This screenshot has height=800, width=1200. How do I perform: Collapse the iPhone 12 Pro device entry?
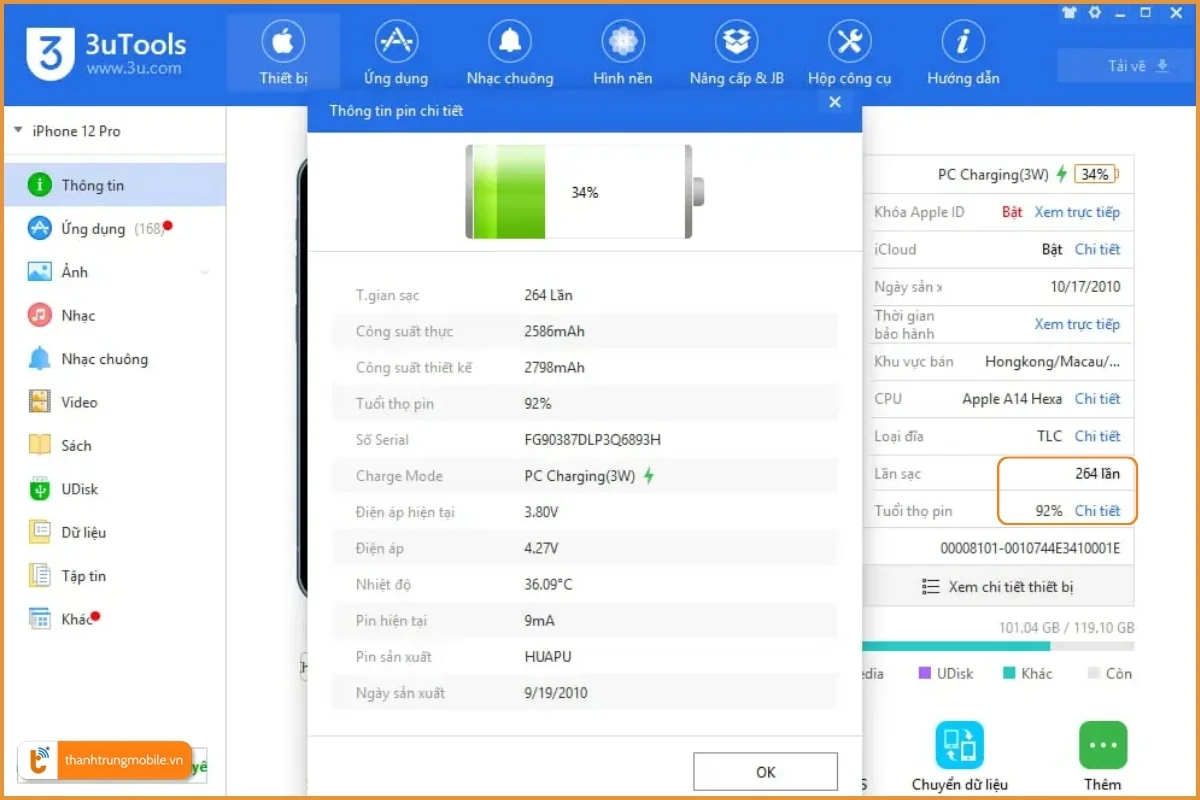17,130
